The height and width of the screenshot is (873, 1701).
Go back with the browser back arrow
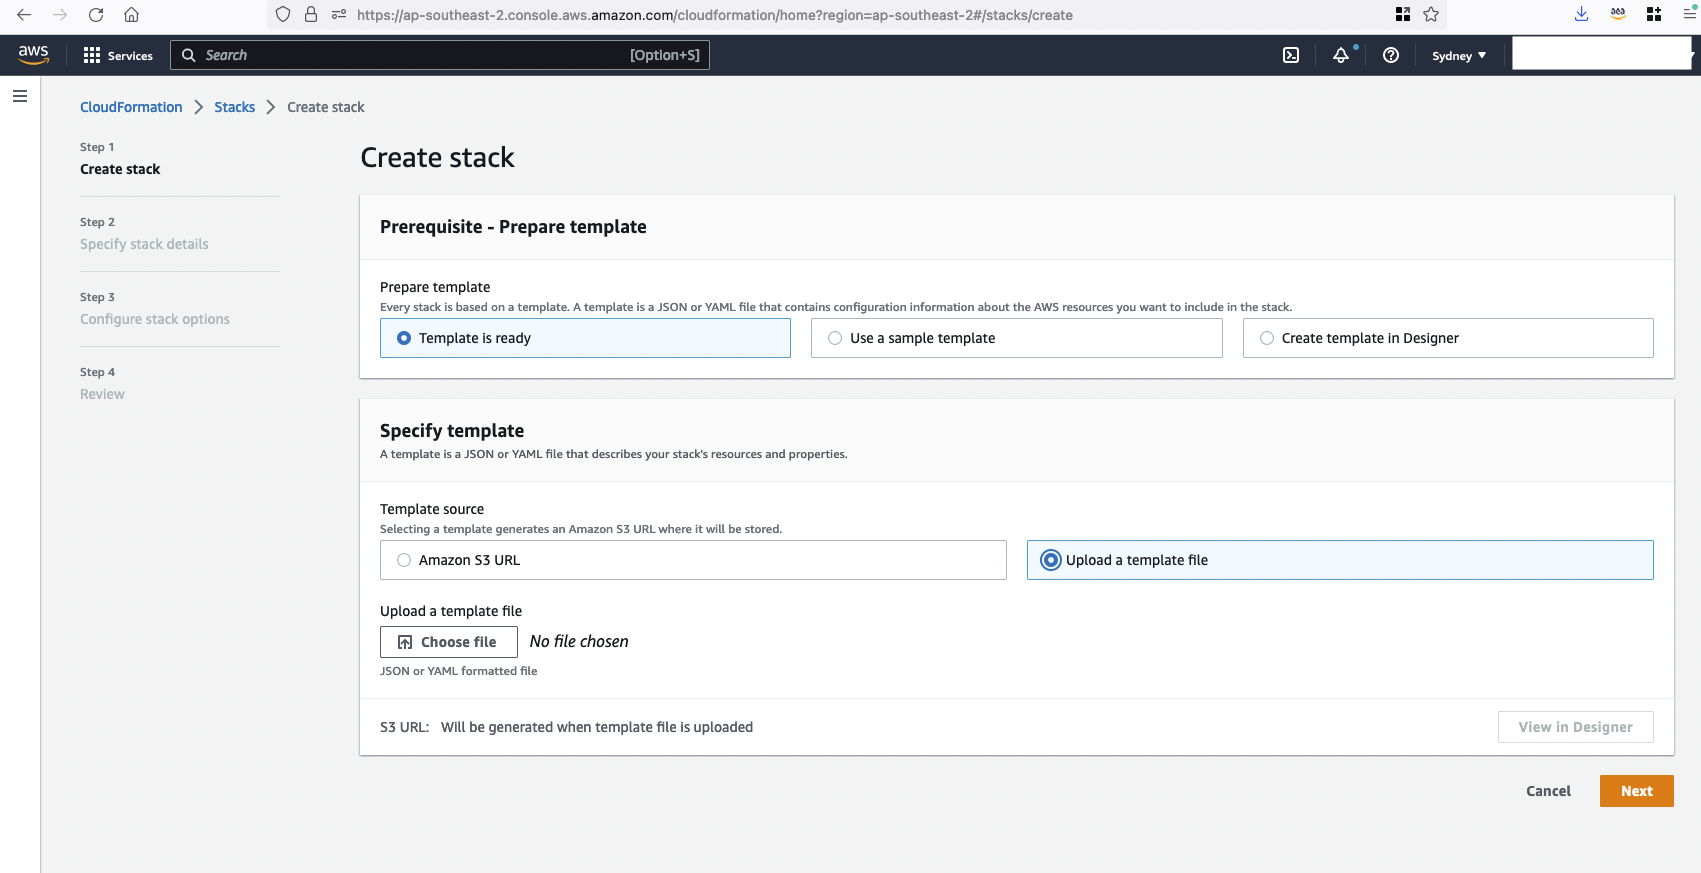pyautogui.click(x=24, y=15)
